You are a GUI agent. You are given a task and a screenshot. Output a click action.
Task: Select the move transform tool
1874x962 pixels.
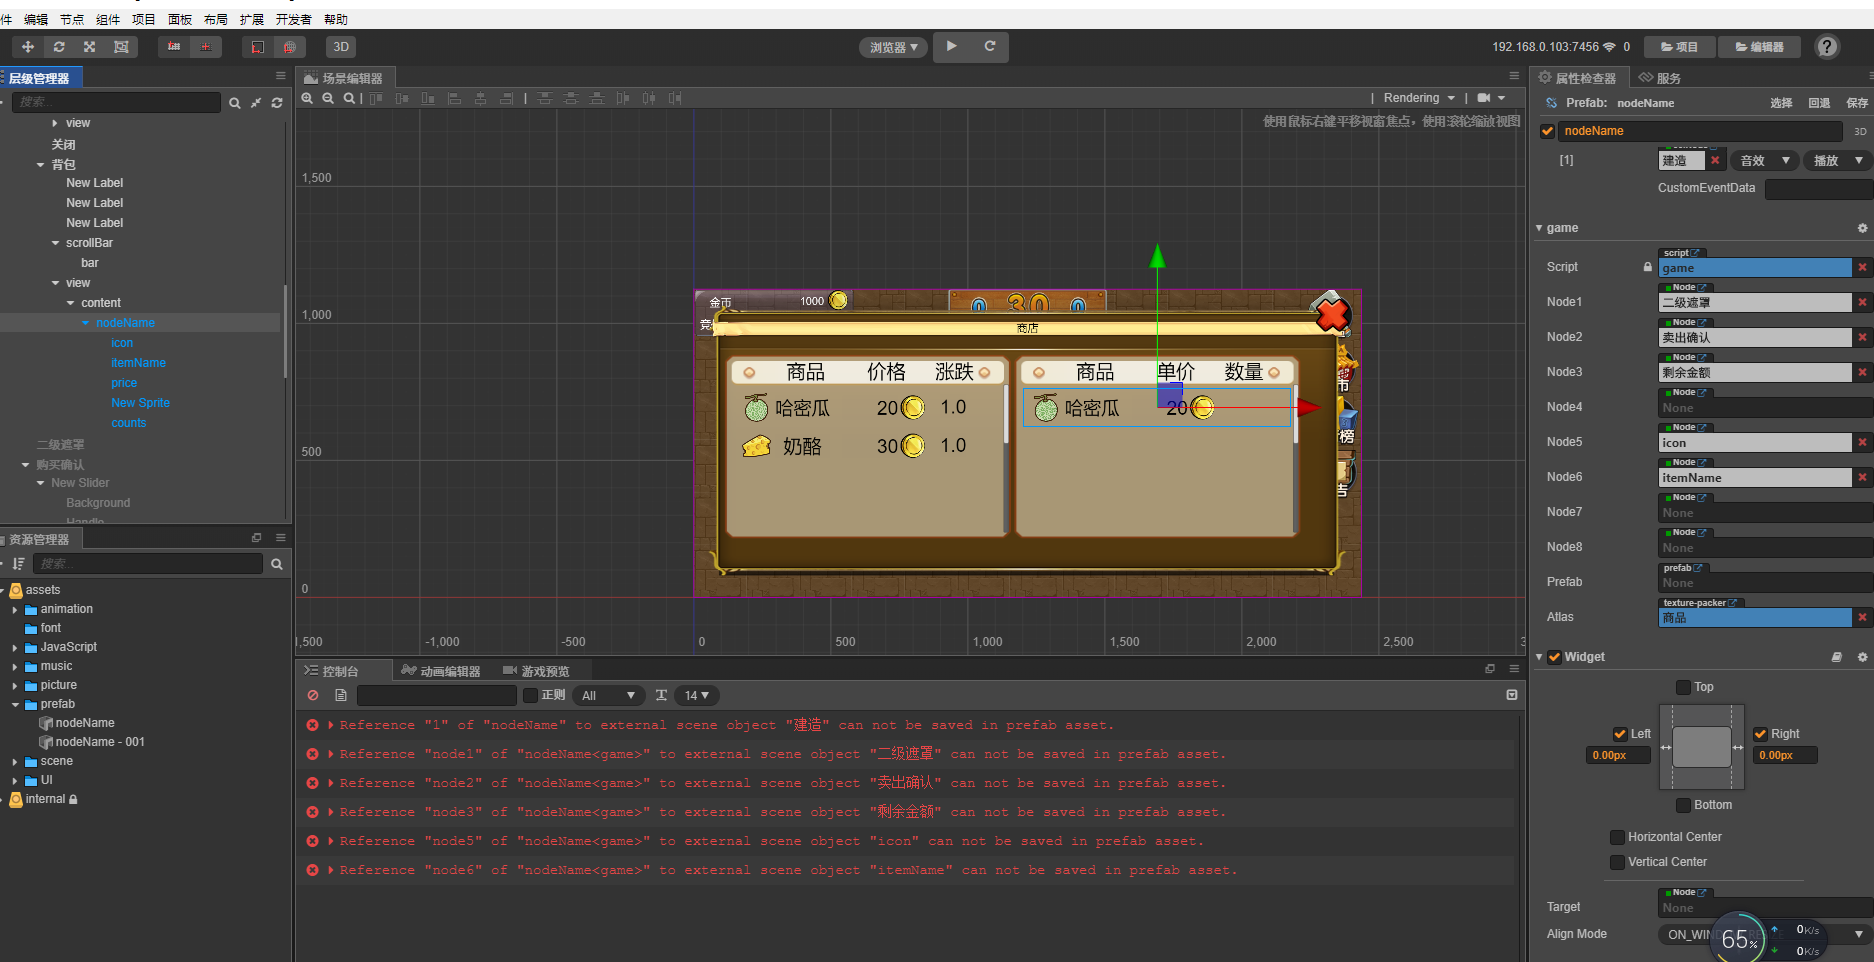(28, 47)
